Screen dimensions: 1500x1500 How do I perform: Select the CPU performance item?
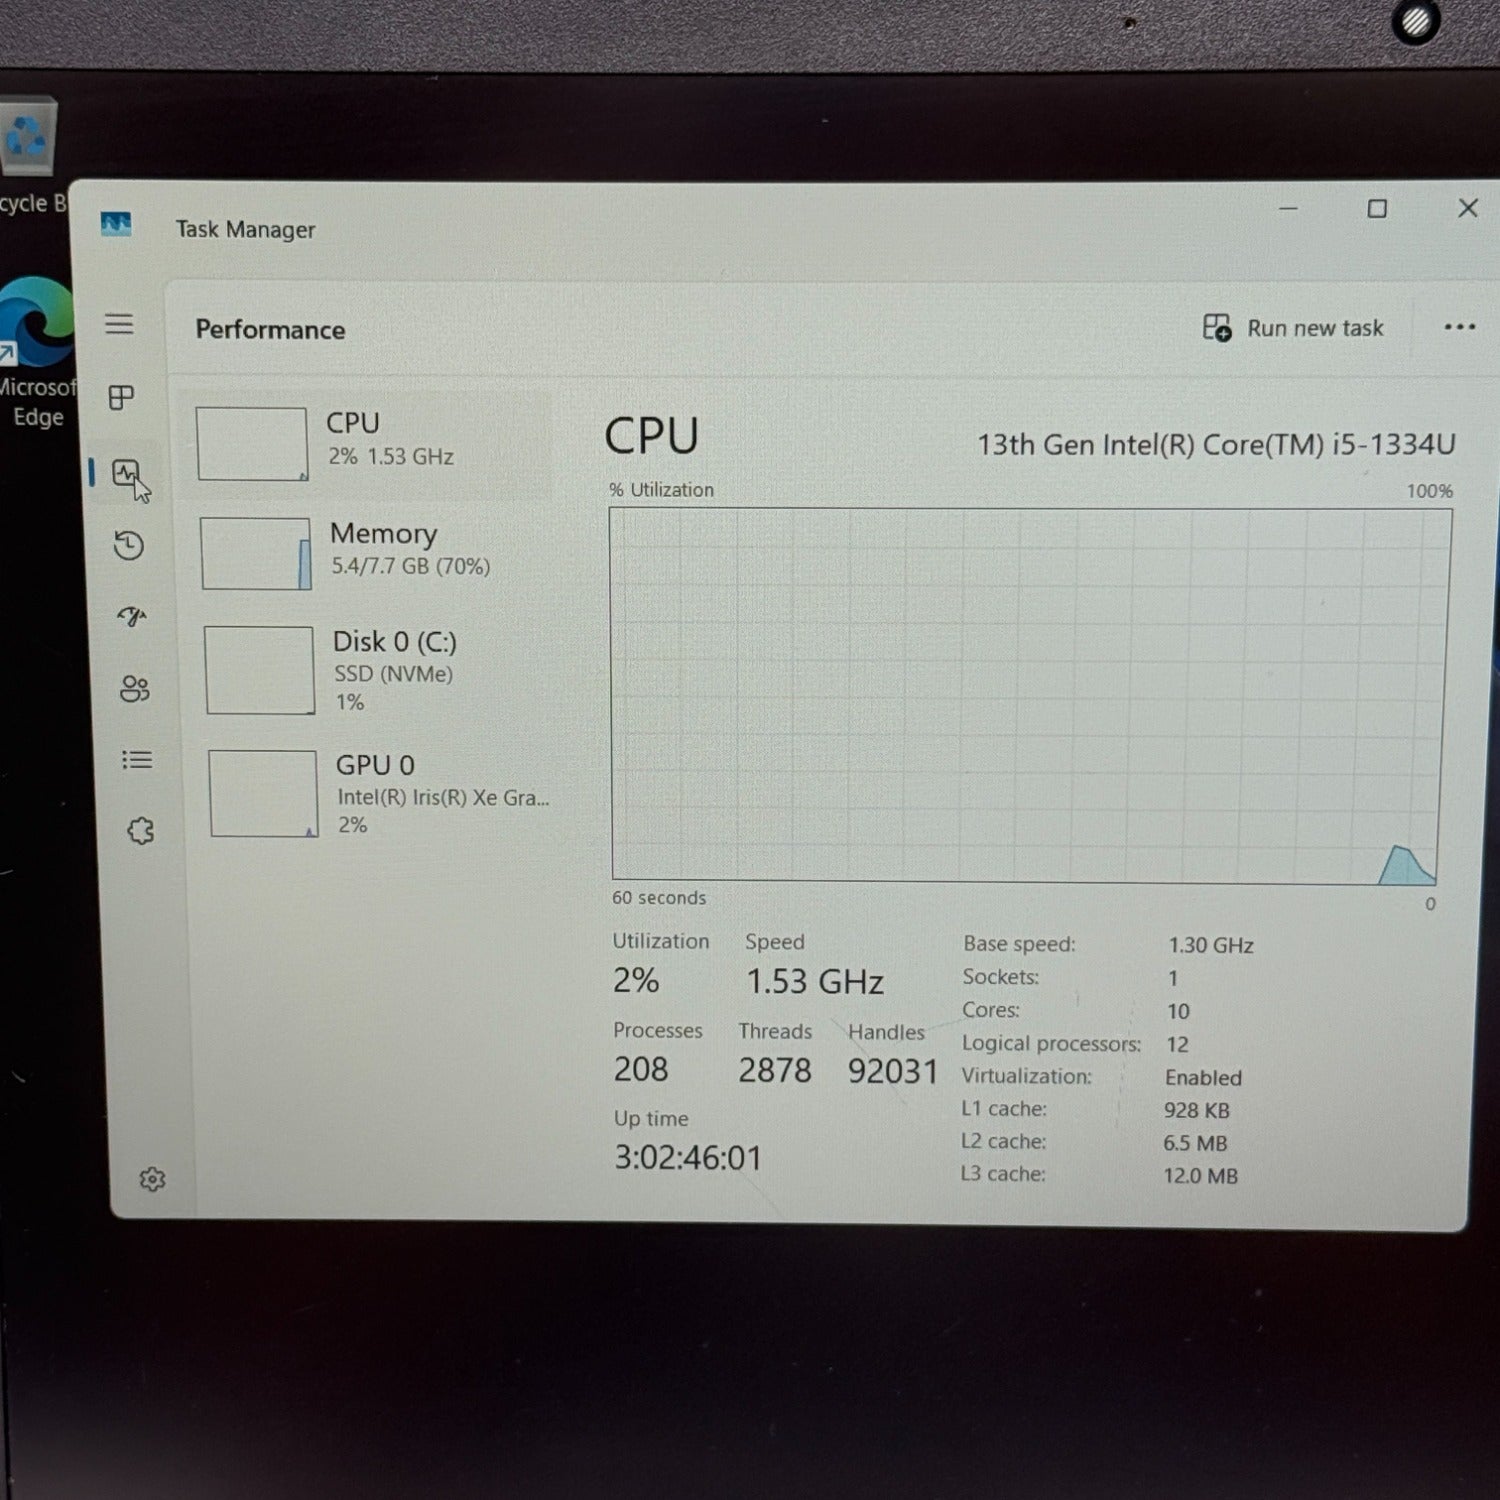click(x=366, y=443)
